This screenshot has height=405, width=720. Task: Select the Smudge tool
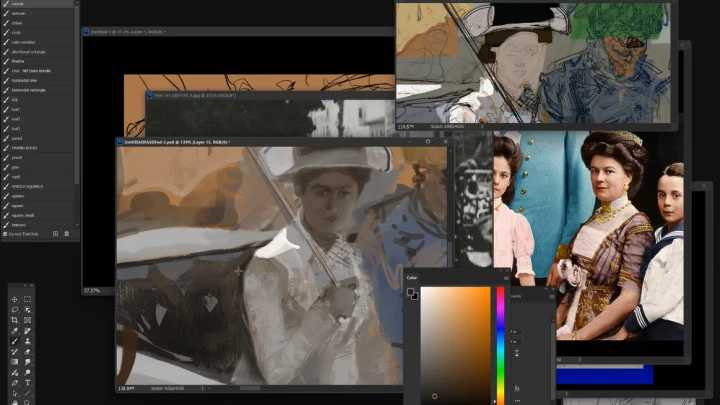pyautogui.click(x=28, y=362)
